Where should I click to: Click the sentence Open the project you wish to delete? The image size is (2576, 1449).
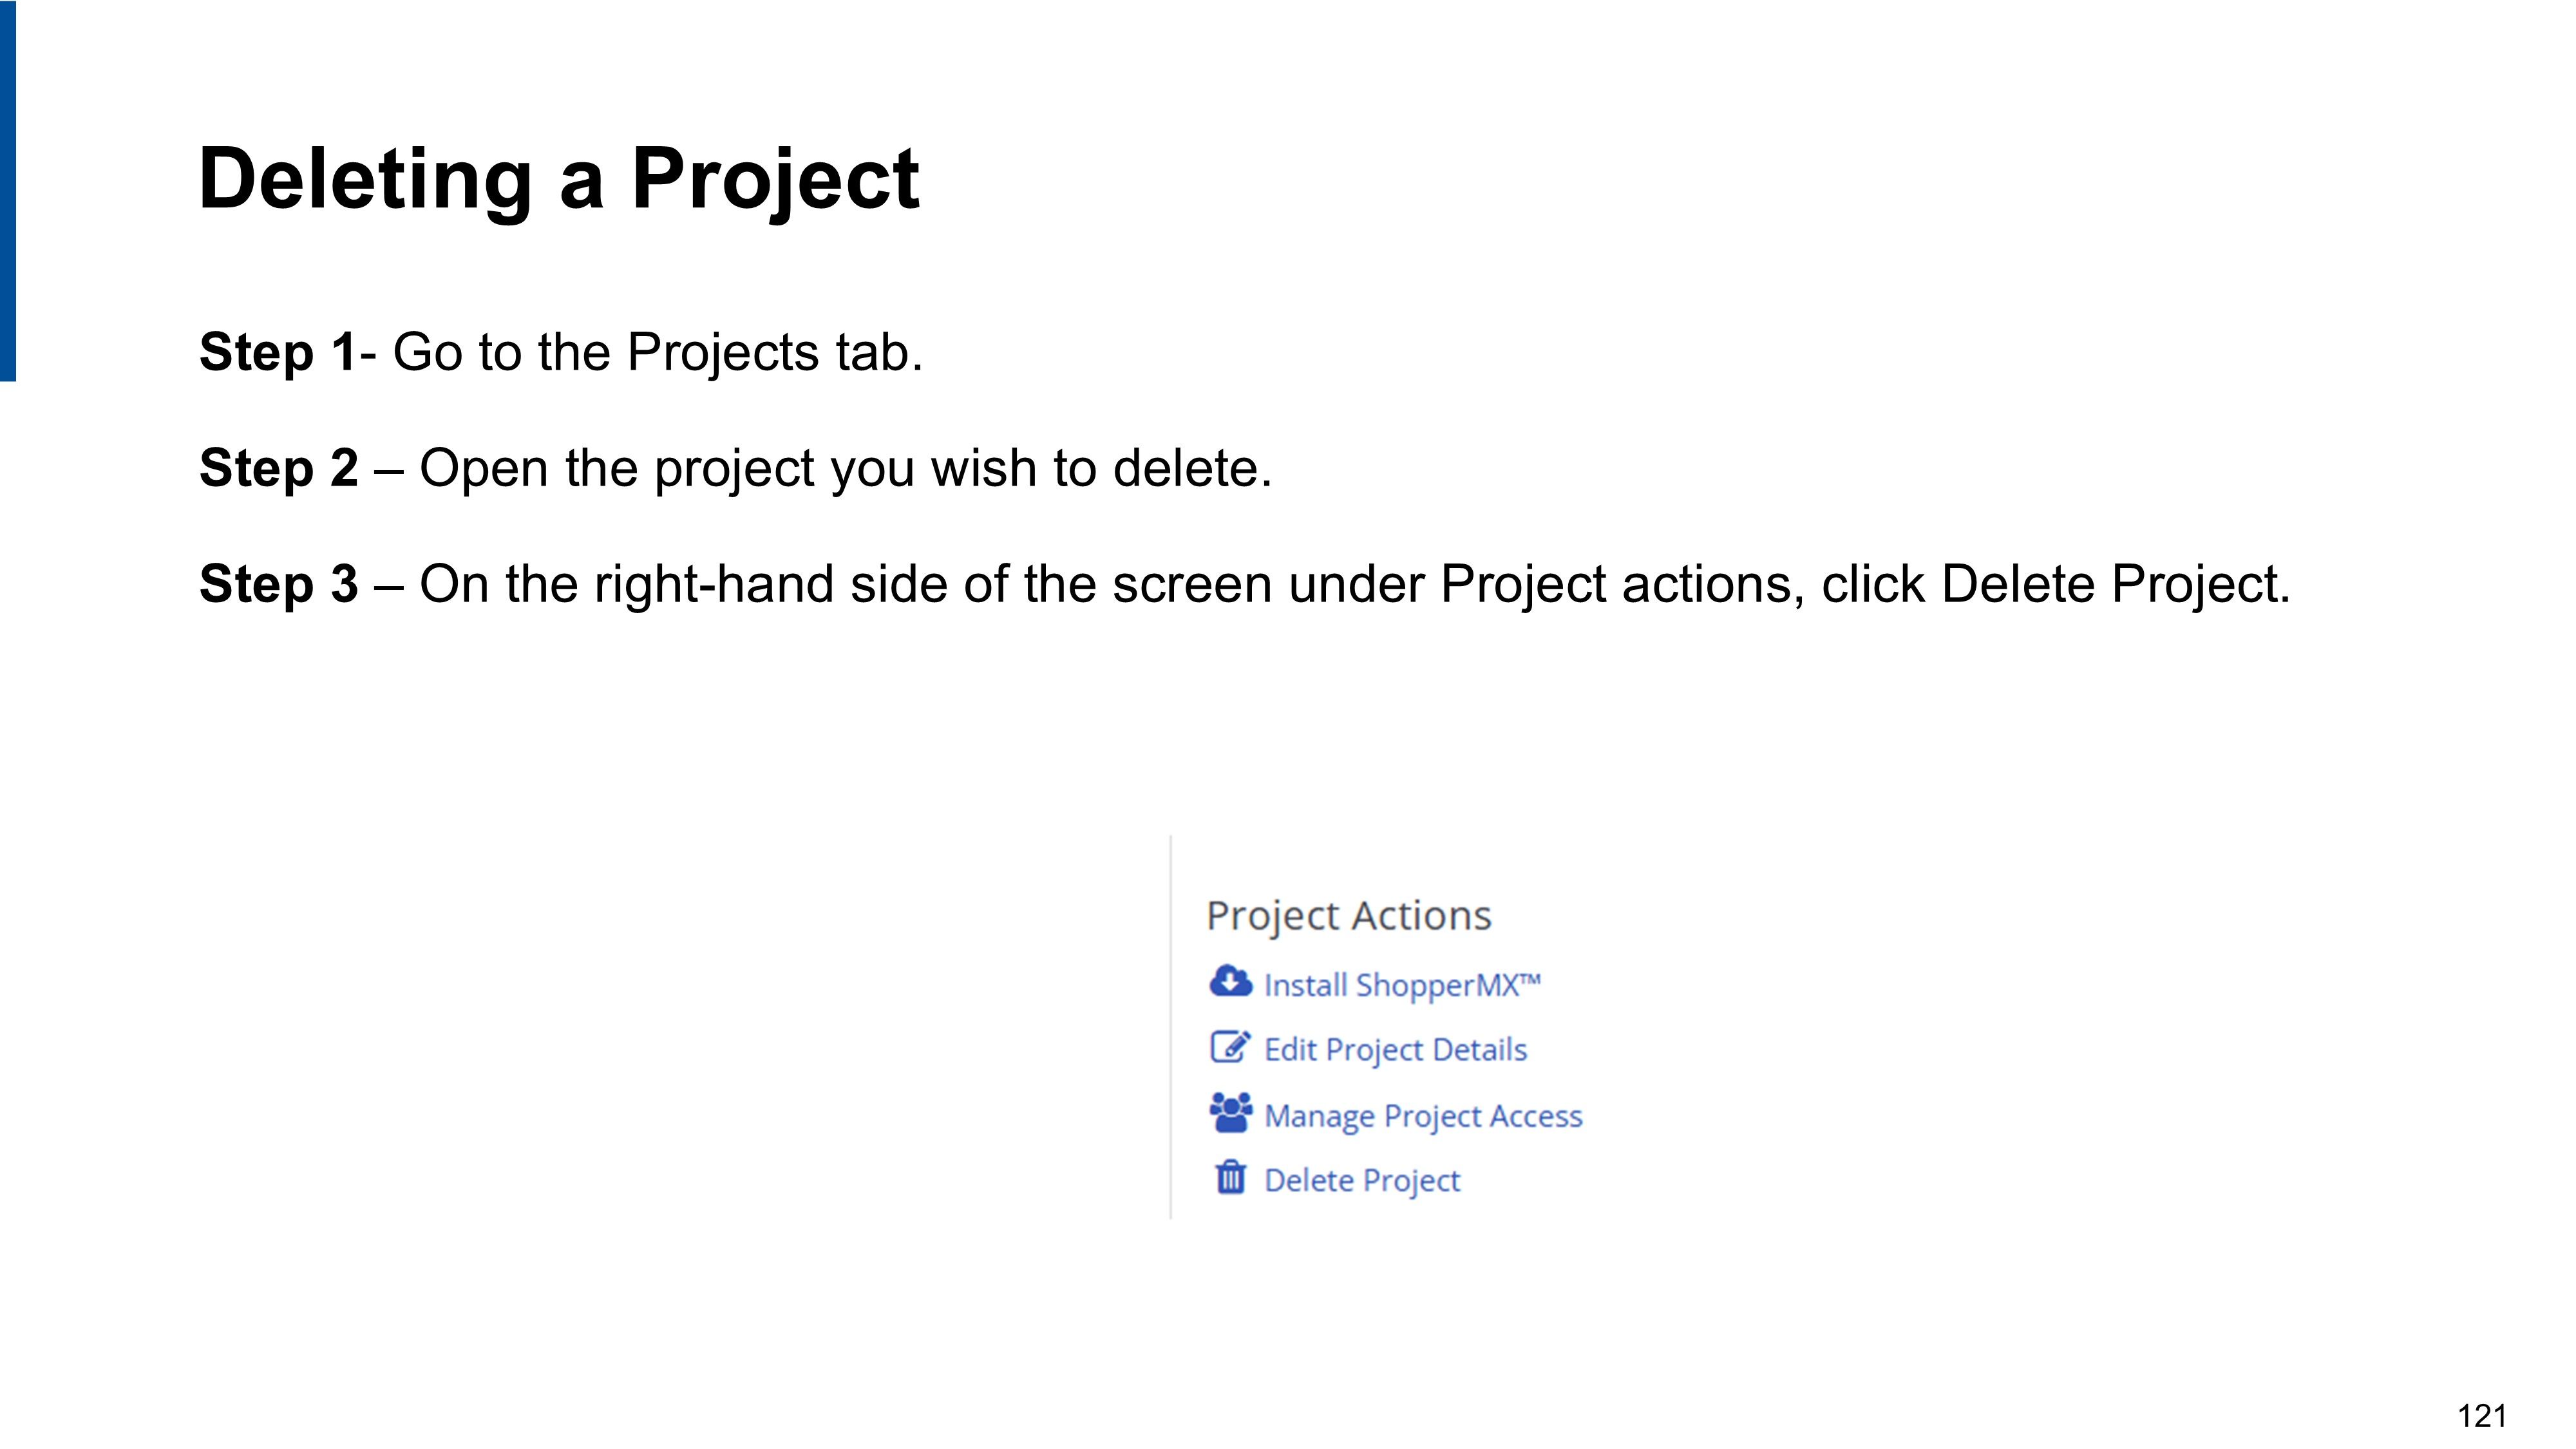(845, 468)
